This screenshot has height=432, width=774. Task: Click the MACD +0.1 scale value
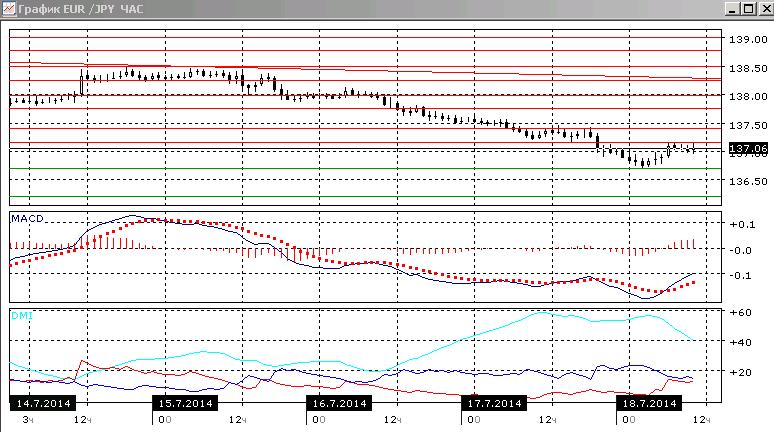coord(743,225)
